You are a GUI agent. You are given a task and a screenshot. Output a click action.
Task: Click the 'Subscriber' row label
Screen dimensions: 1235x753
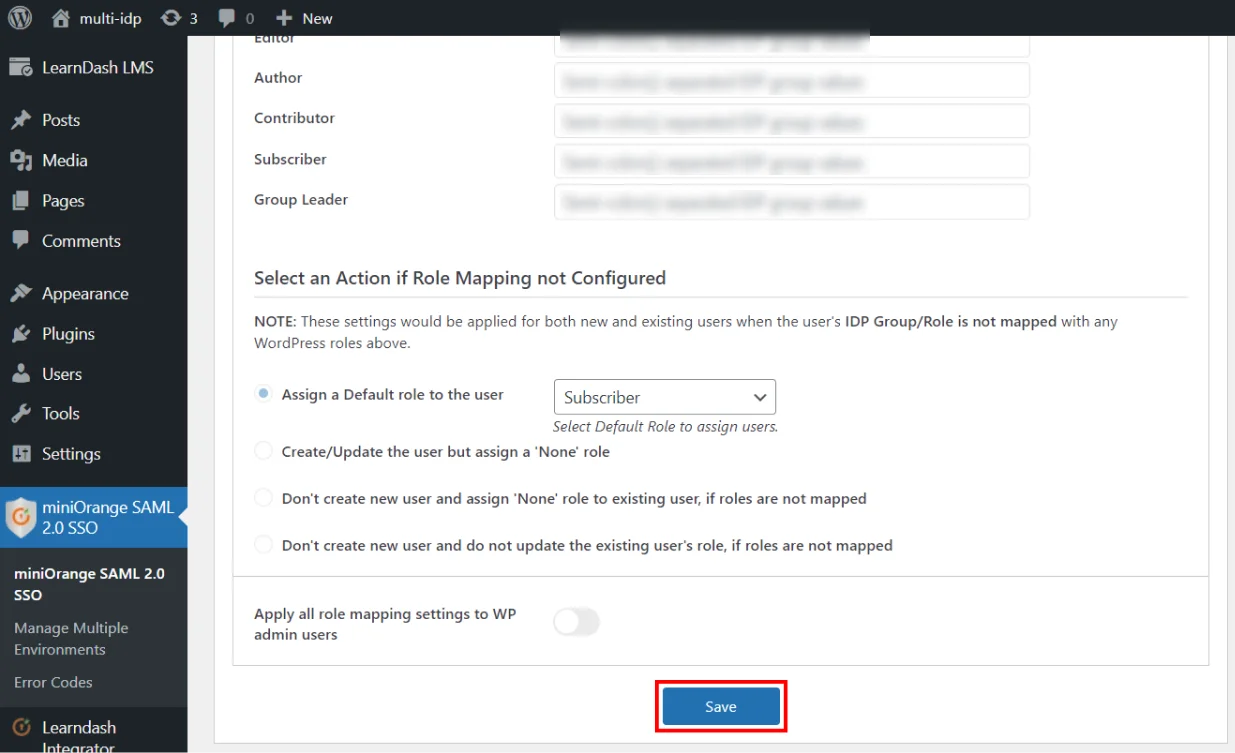coord(290,159)
